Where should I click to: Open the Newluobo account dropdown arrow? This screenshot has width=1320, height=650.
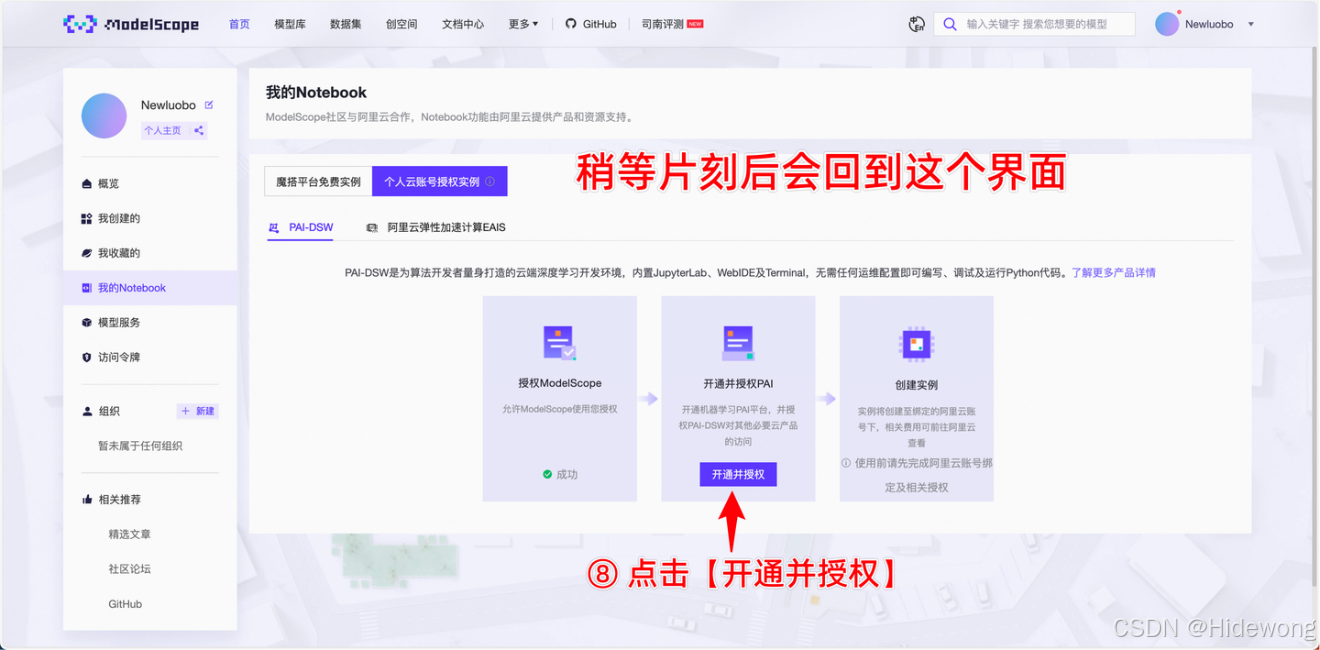click(1251, 24)
